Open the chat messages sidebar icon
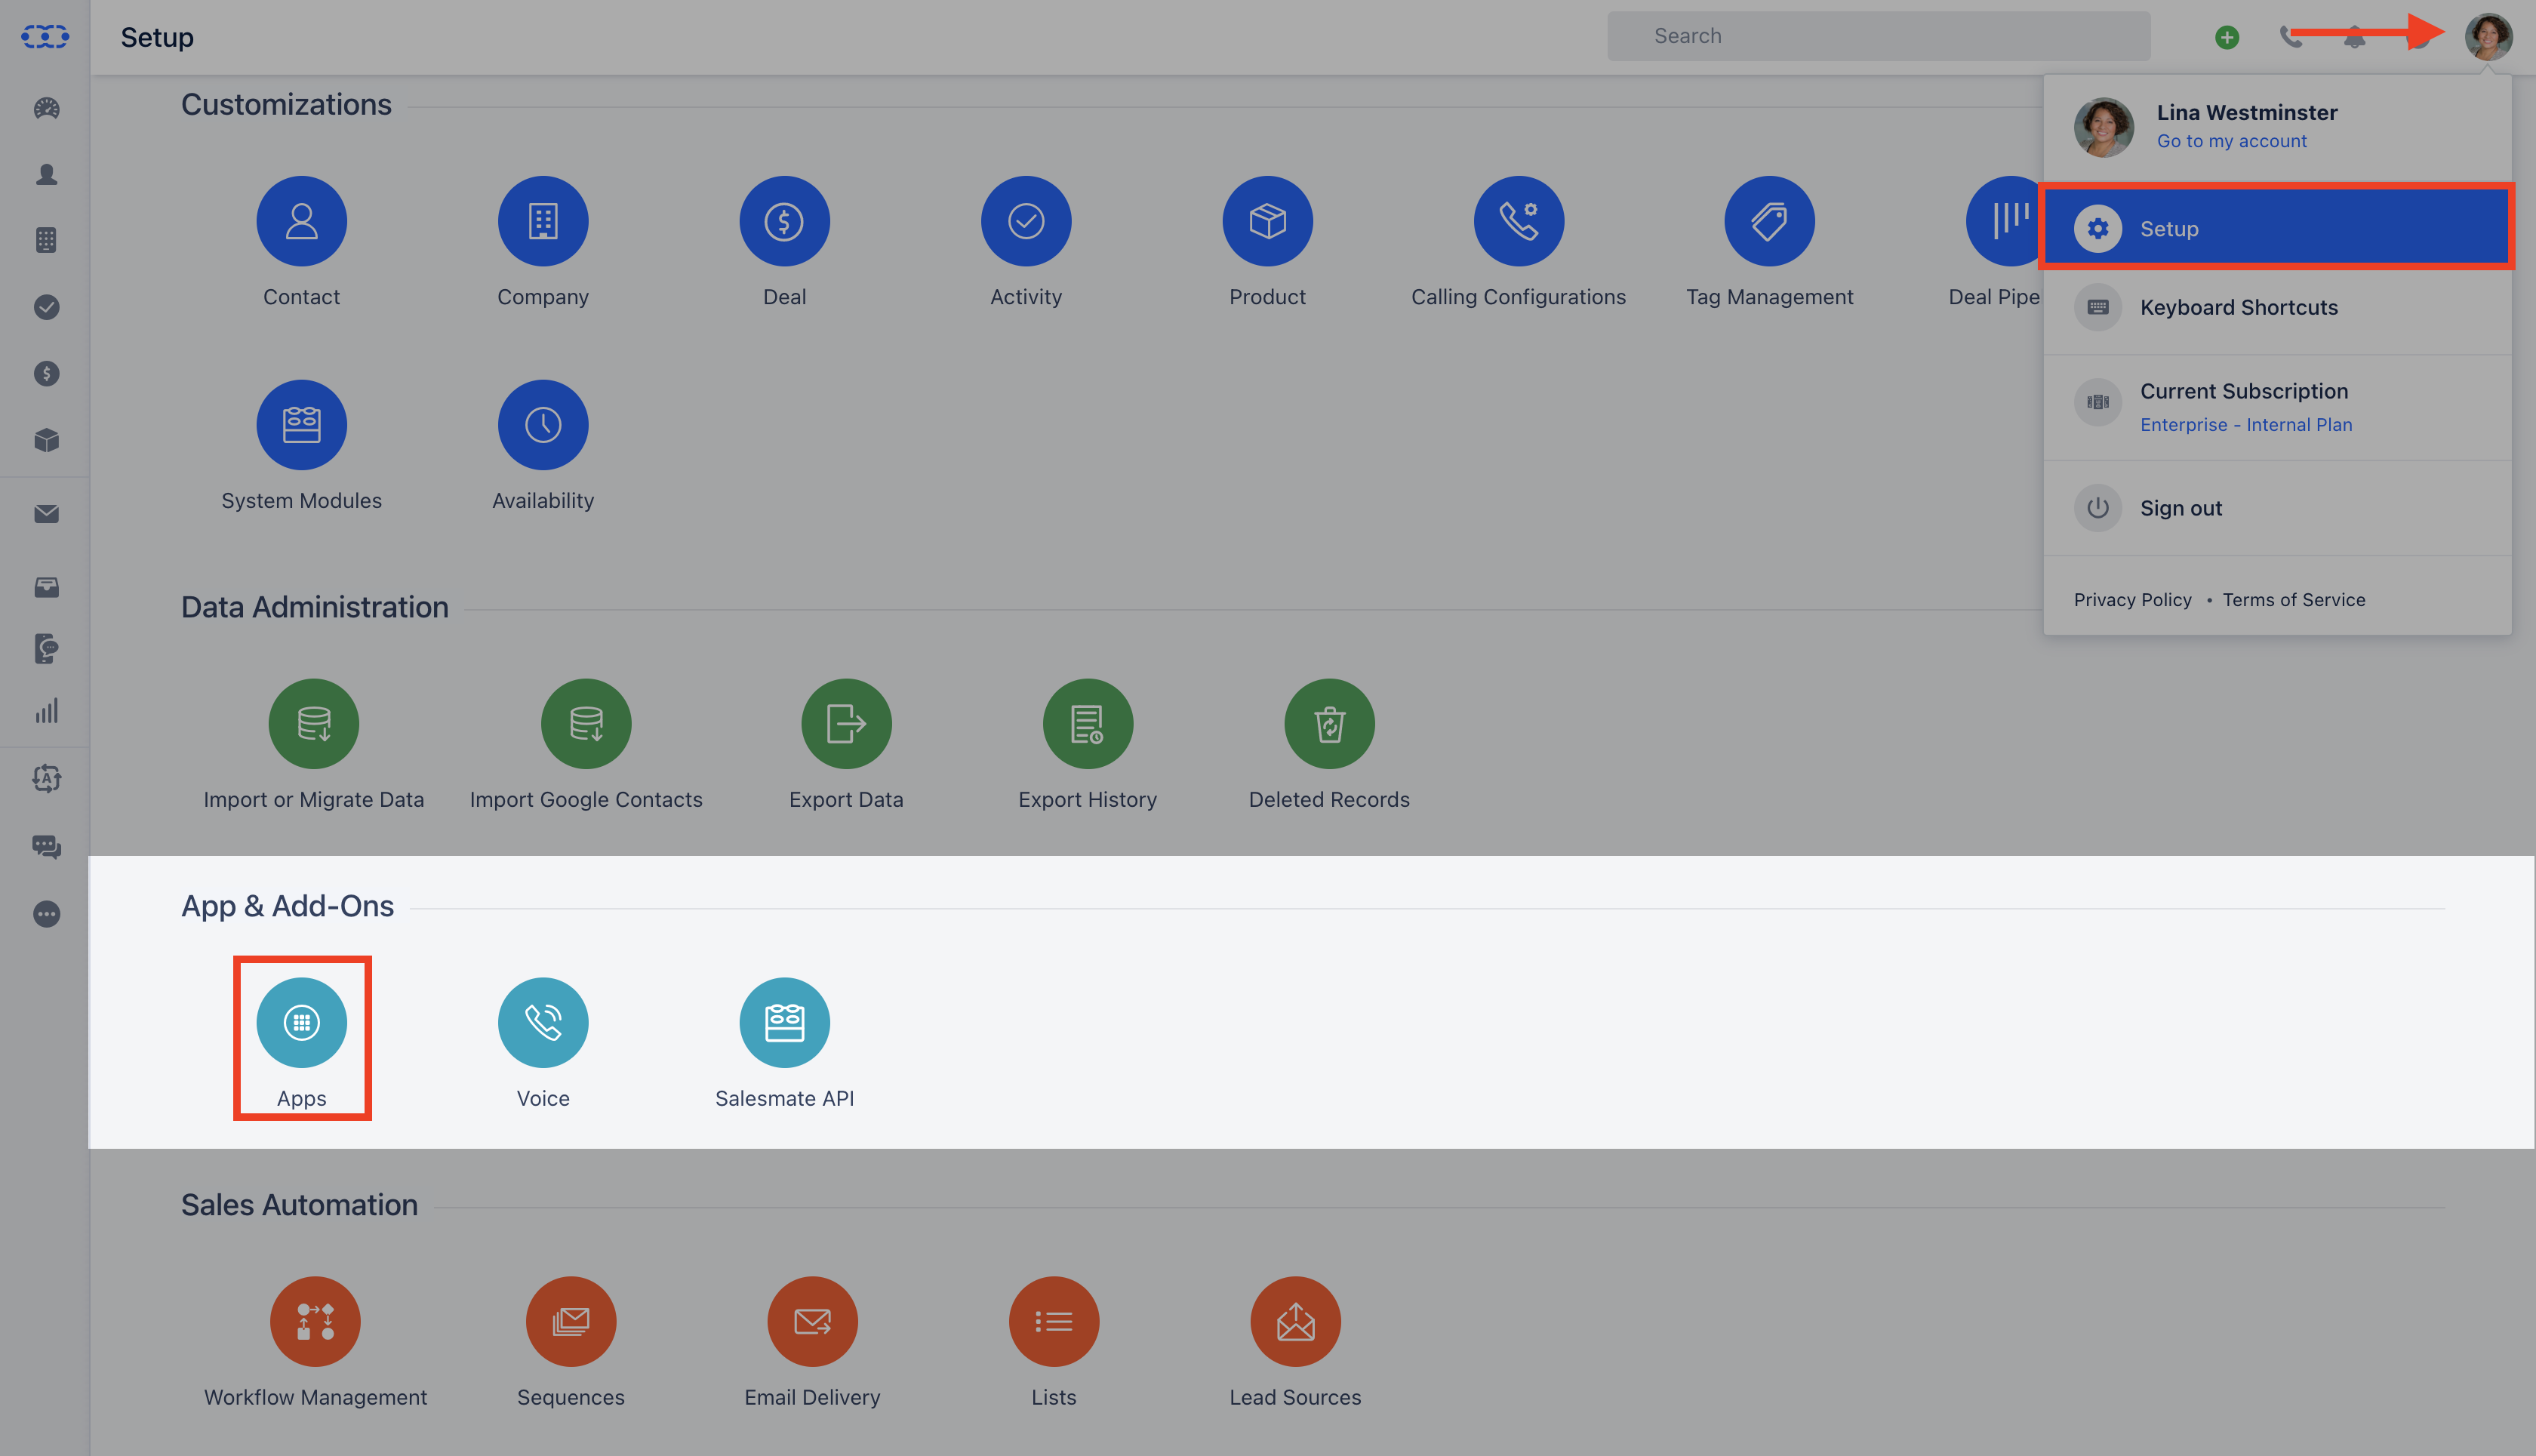This screenshot has width=2536, height=1456. tap(46, 846)
